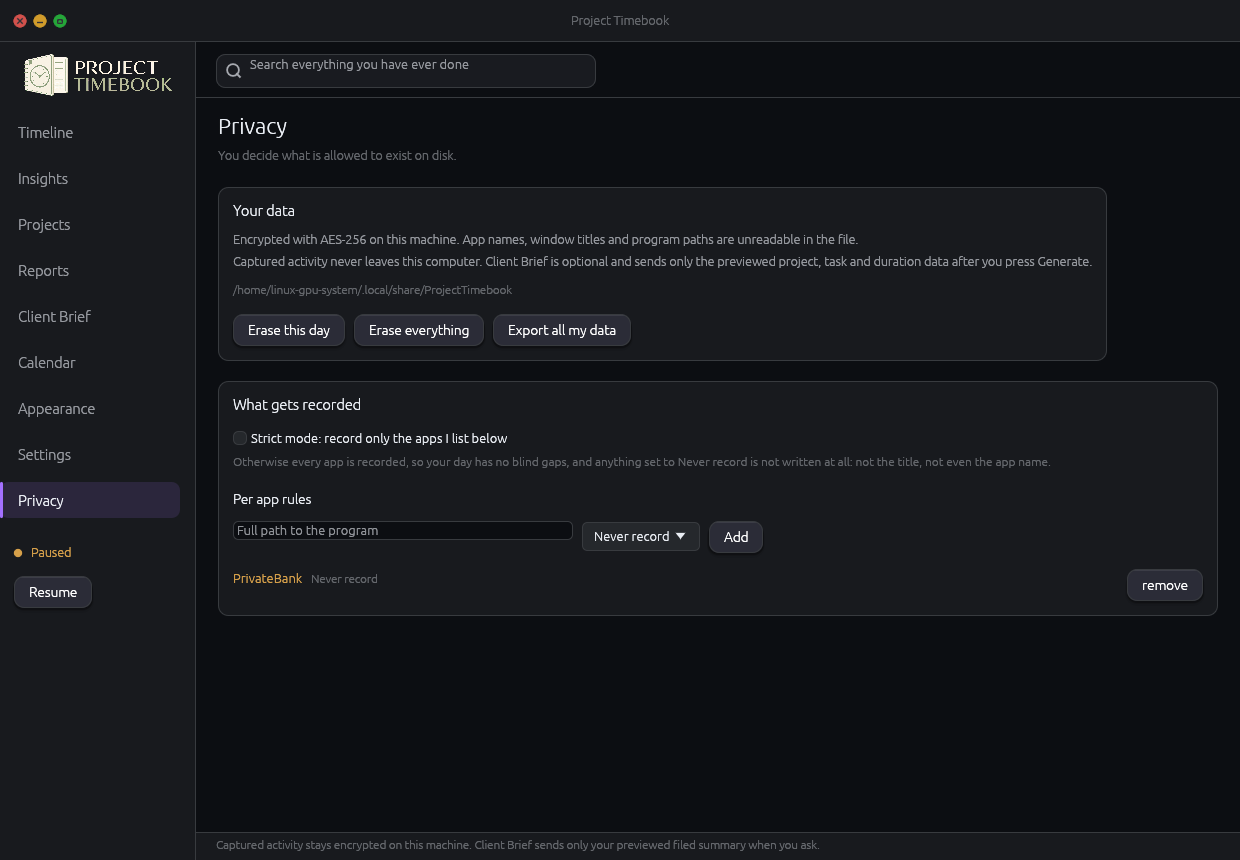The image size is (1240, 860).
Task: Click What gets recorded heading
Action: (297, 405)
